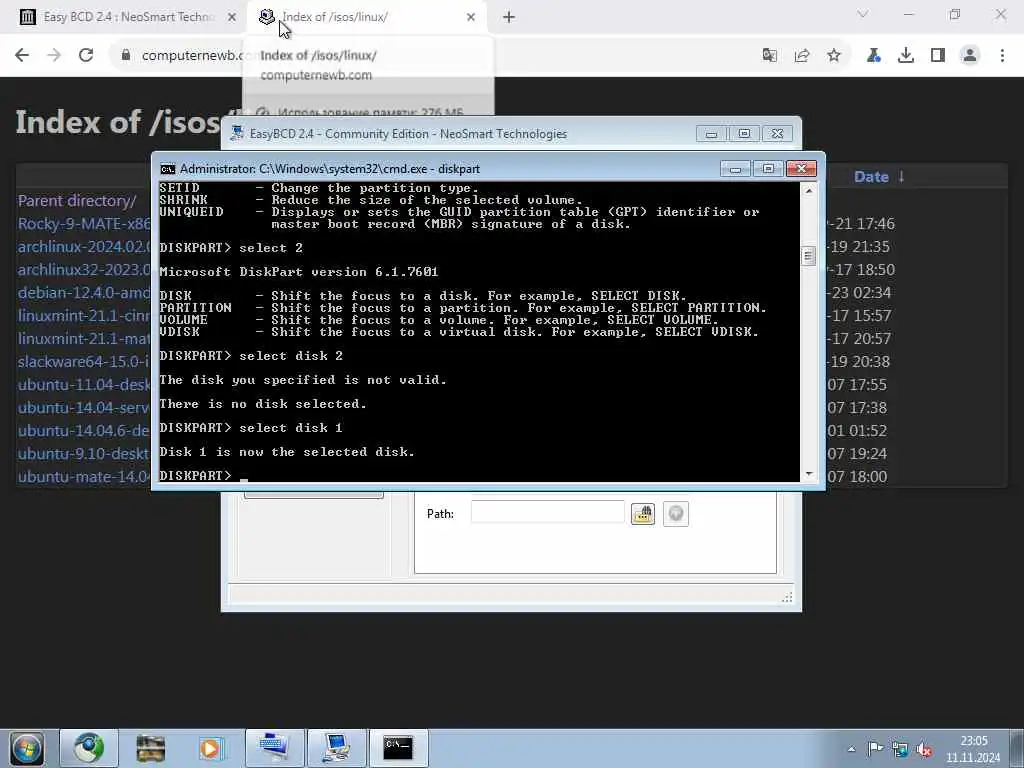Open the debian-12.4.0 ISO link
The width and height of the screenshot is (1024, 768).
pyautogui.click(x=84, y=292)
